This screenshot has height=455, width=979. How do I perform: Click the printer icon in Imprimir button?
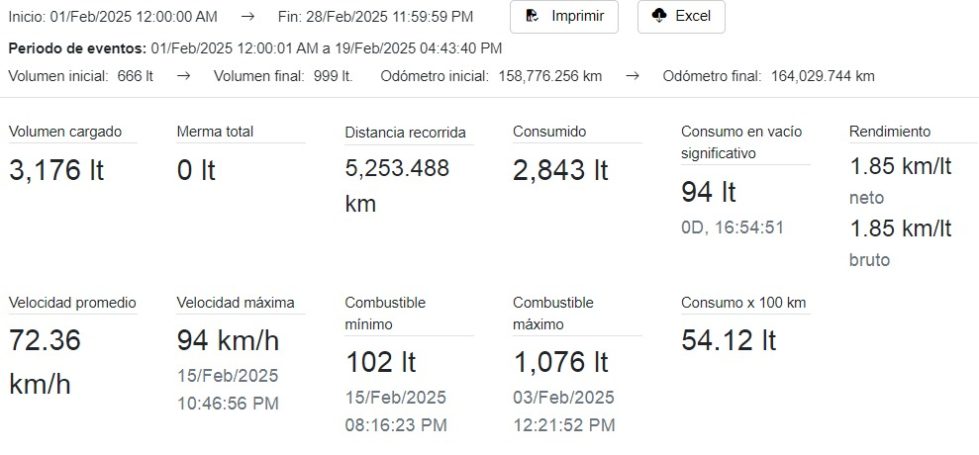click(533, 16)
